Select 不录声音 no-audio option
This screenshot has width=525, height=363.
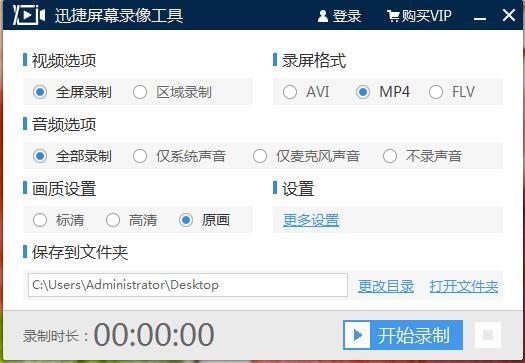pos(423,156)
